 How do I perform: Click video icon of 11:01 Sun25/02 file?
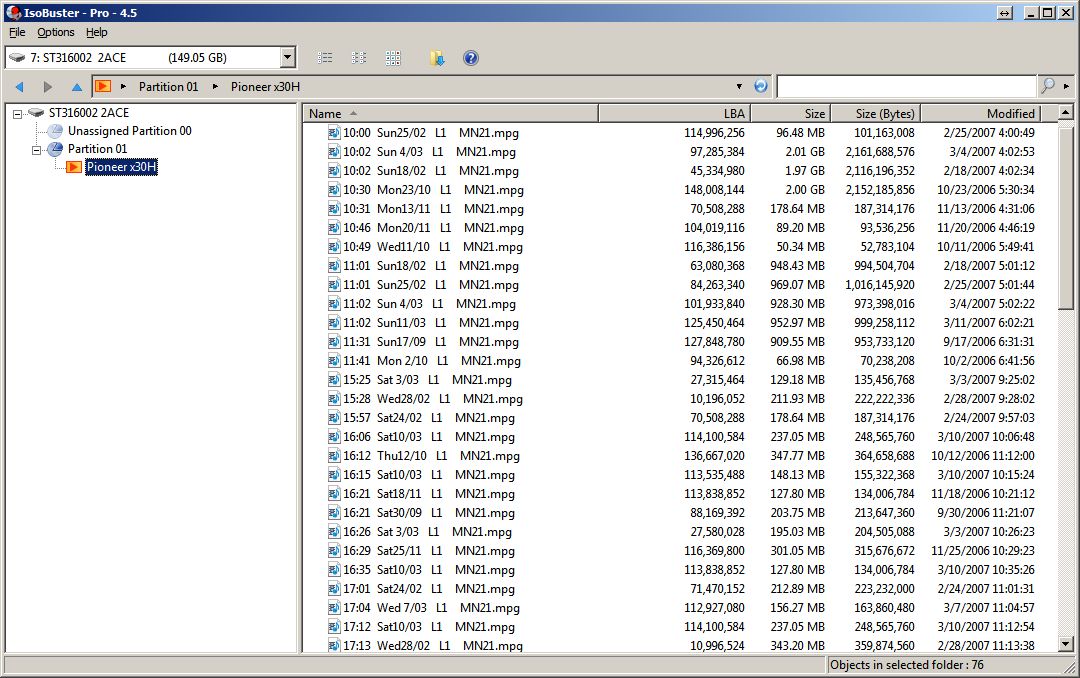(334, 285)
